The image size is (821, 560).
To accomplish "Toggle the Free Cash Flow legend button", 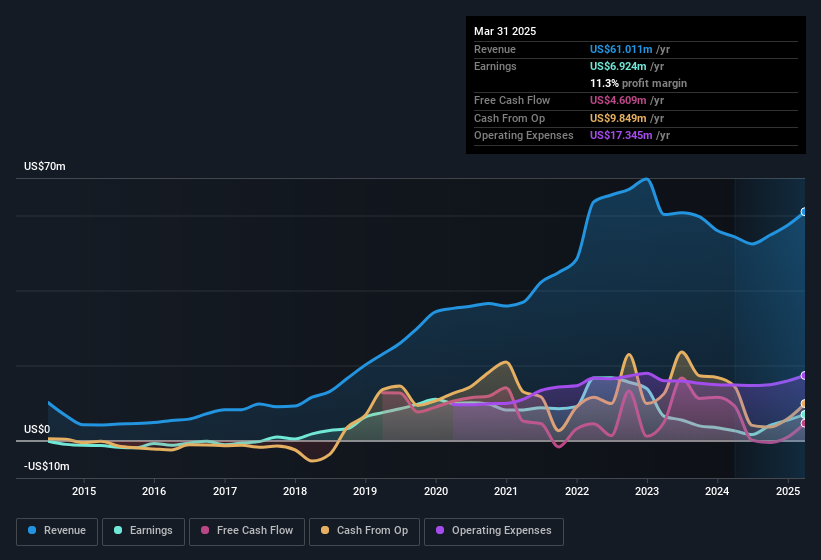I will point(247,531).
